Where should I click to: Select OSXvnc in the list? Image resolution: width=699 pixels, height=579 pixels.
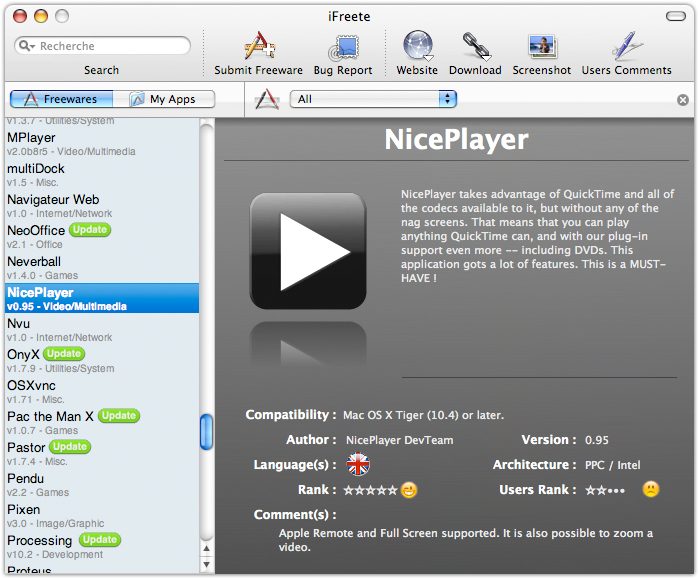point(102,391)
